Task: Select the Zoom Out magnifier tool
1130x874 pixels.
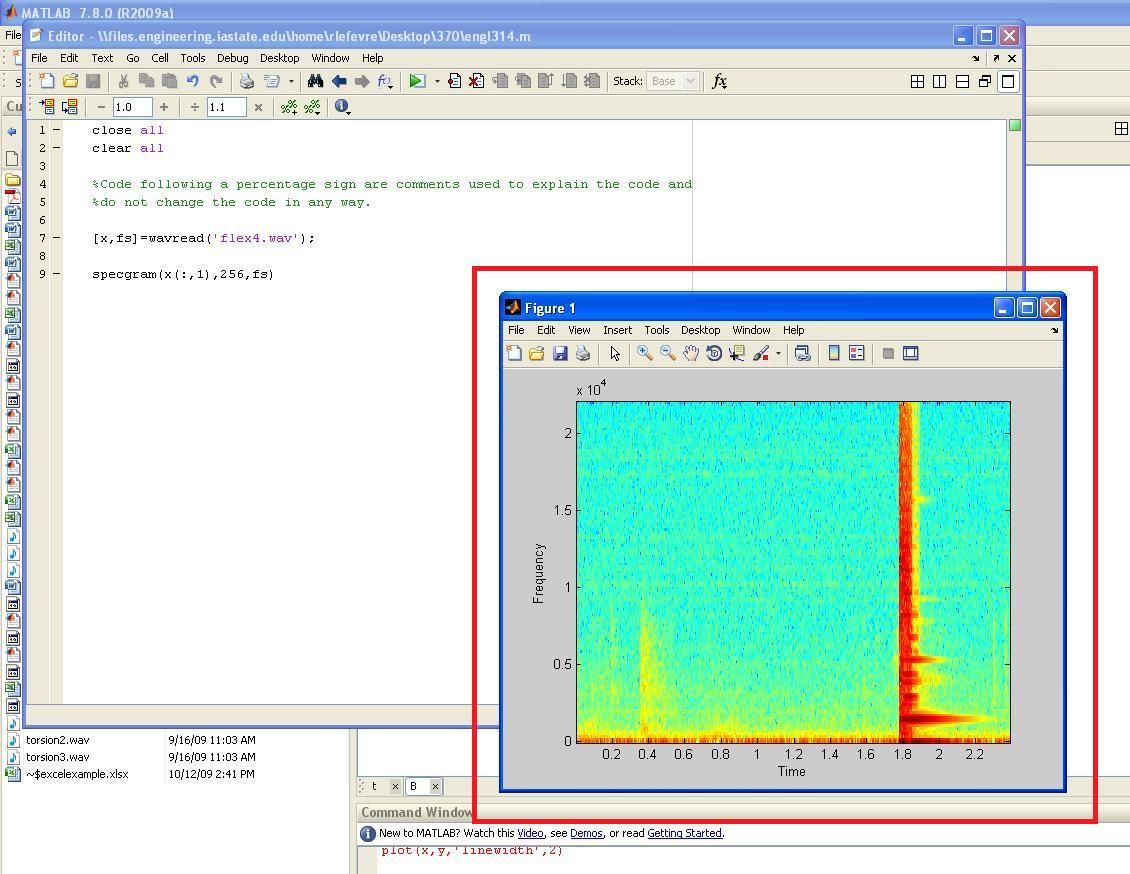Action: (x=668, y=352)
